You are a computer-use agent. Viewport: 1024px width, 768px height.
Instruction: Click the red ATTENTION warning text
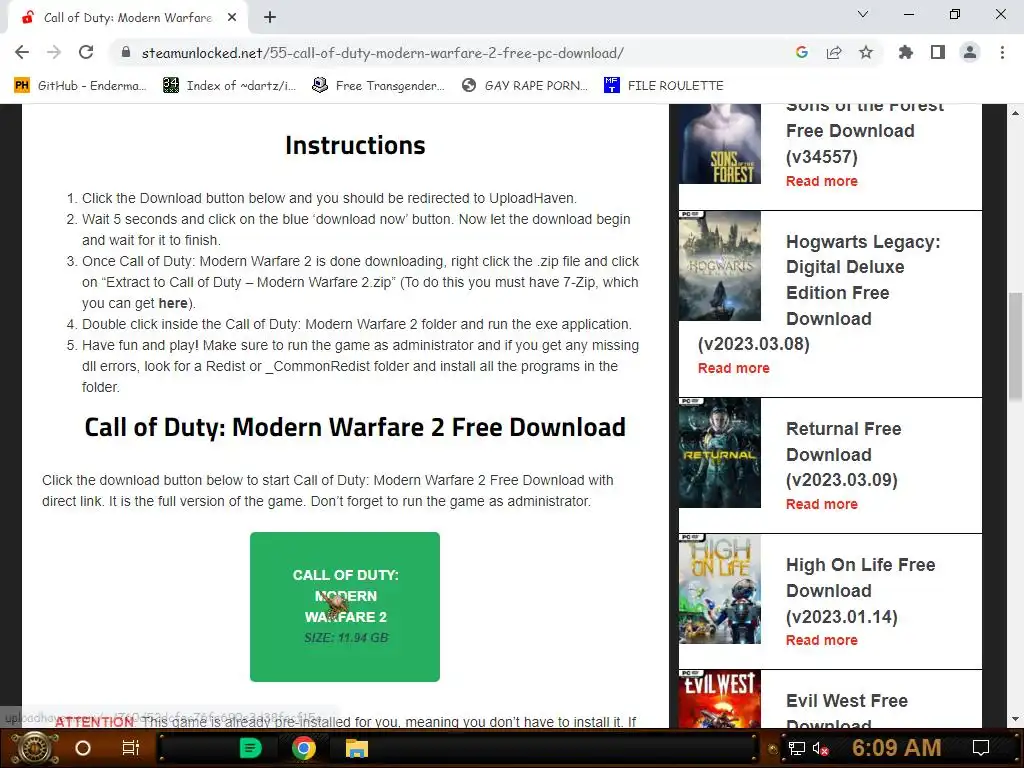coord(95,721)
